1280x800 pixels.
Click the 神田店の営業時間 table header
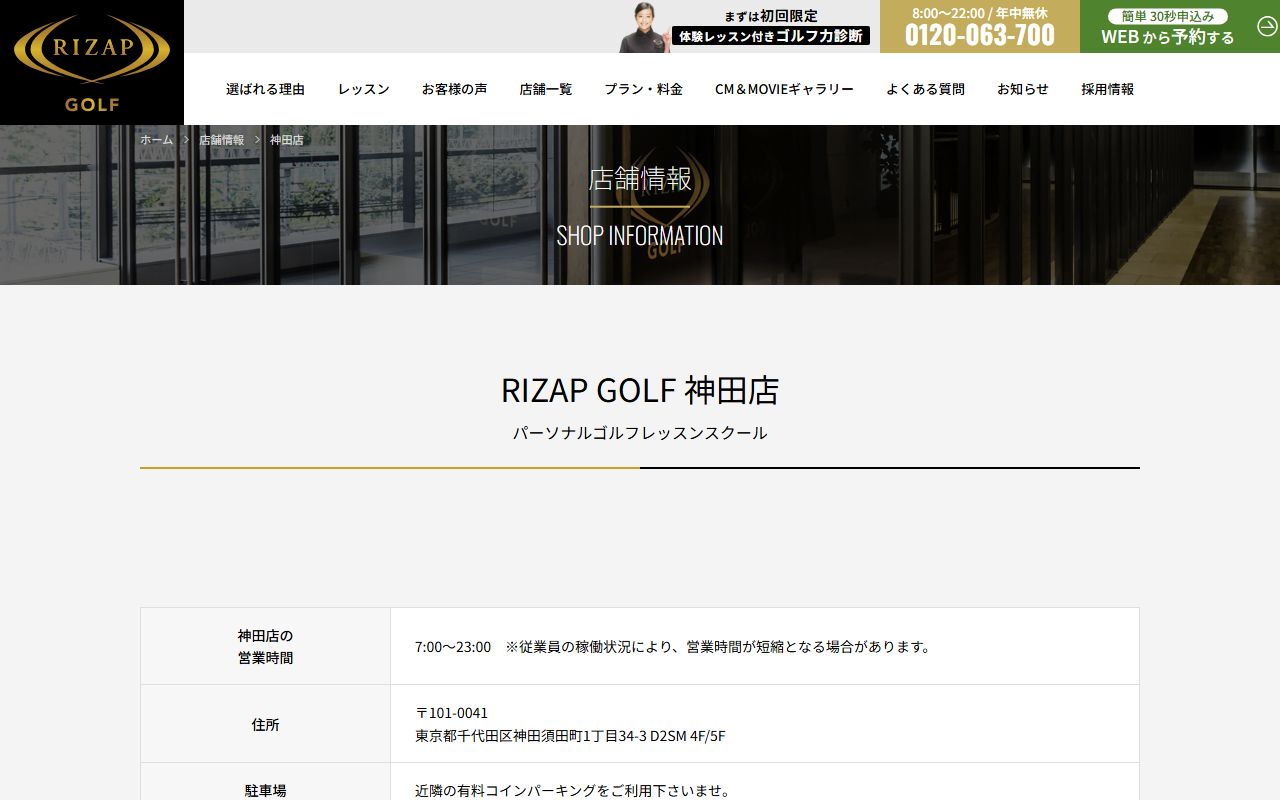click(265, 647)
